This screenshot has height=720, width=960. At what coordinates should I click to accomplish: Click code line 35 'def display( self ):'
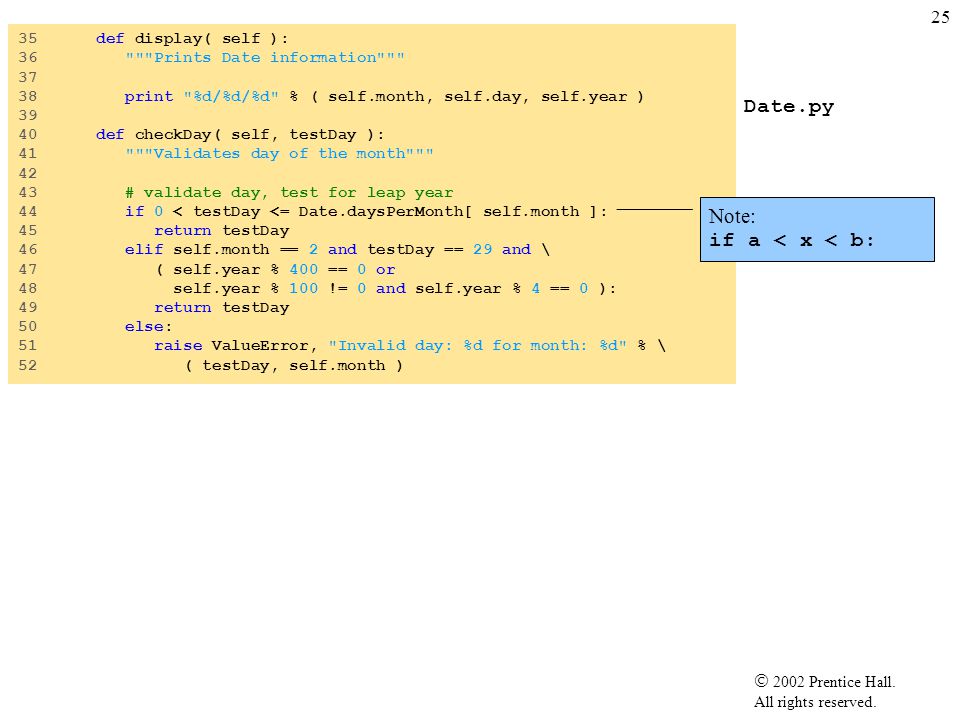click(x=192, y=39)
